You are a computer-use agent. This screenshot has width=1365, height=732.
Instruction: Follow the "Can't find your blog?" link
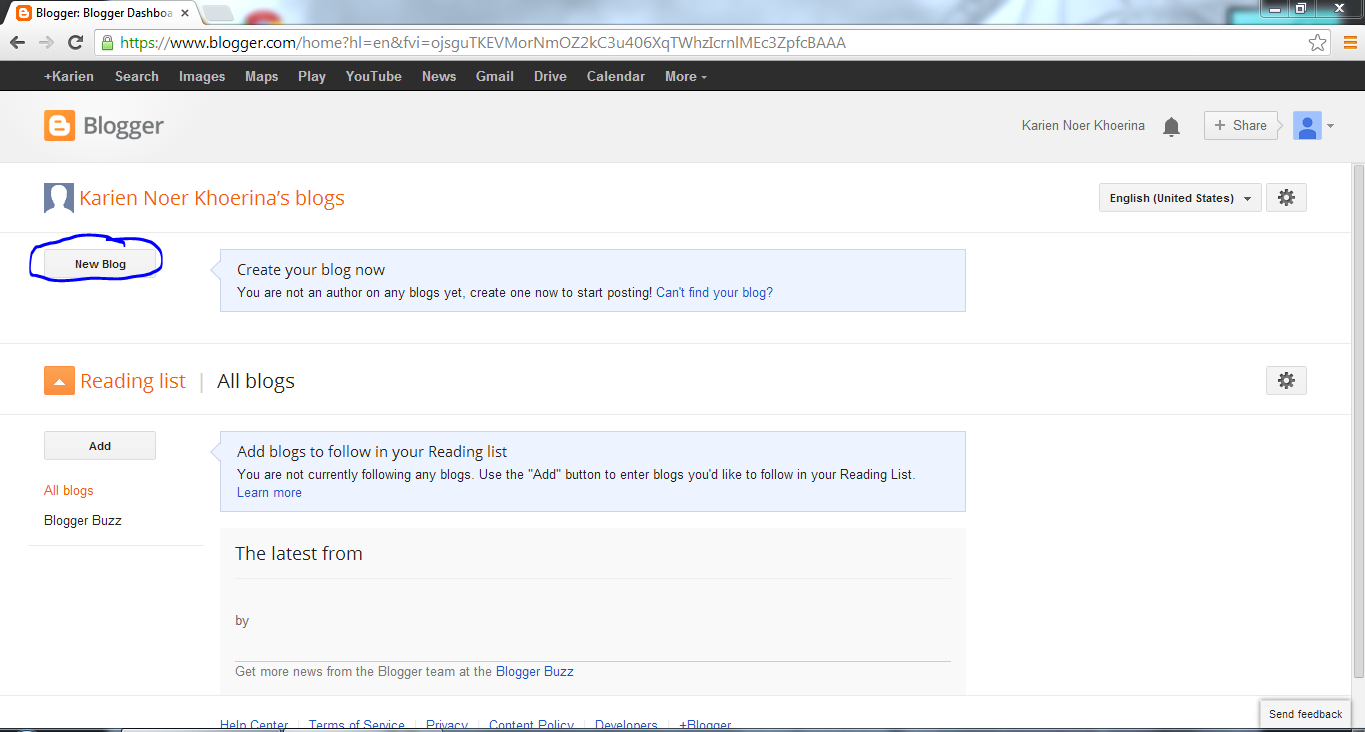713,292
